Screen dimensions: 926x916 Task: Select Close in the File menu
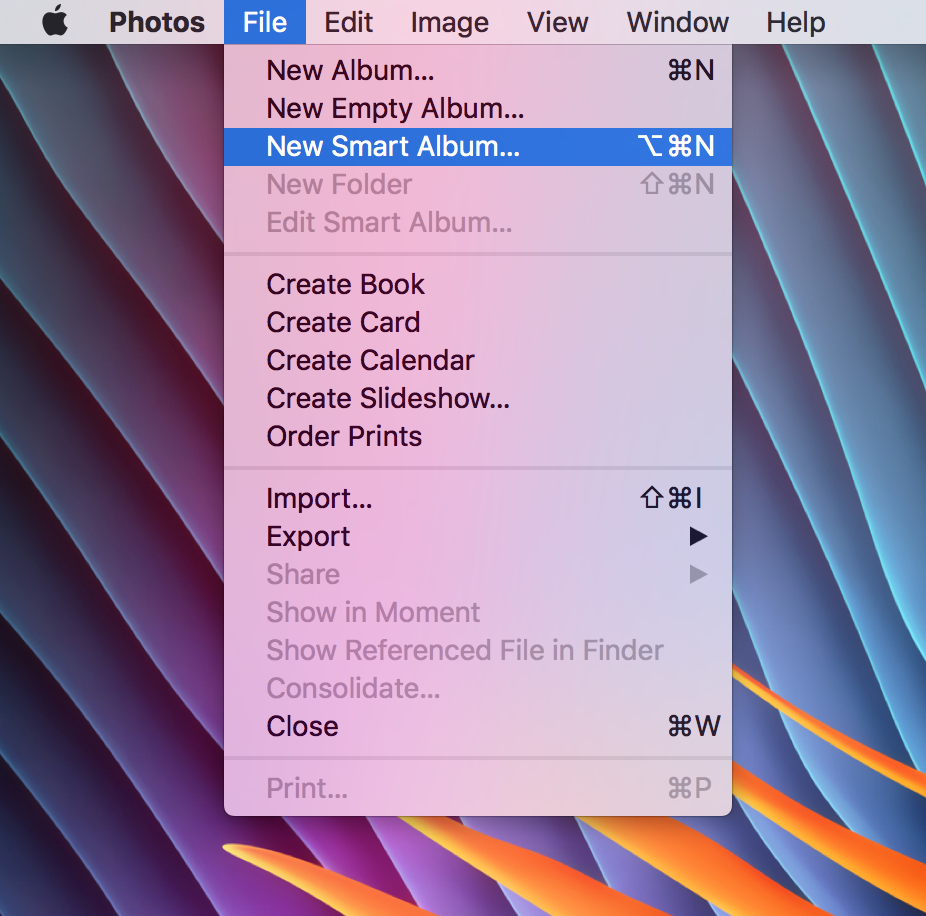302,727
